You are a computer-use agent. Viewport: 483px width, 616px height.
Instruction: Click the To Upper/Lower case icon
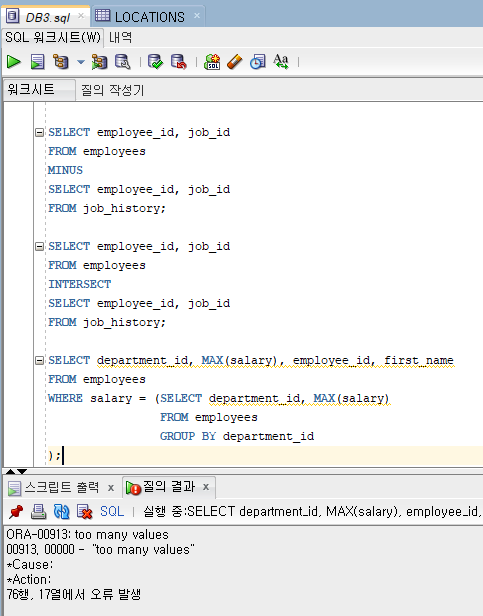pyautogui.click(x=281, y=62)
